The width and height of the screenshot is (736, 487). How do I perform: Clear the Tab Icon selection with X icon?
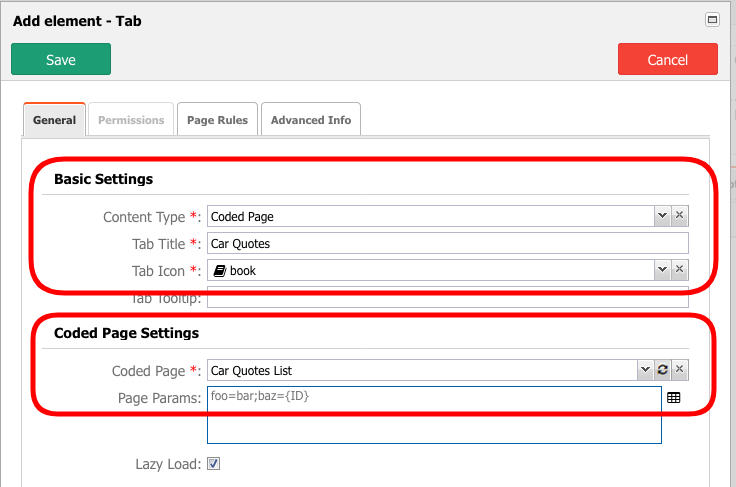(679, 270)
